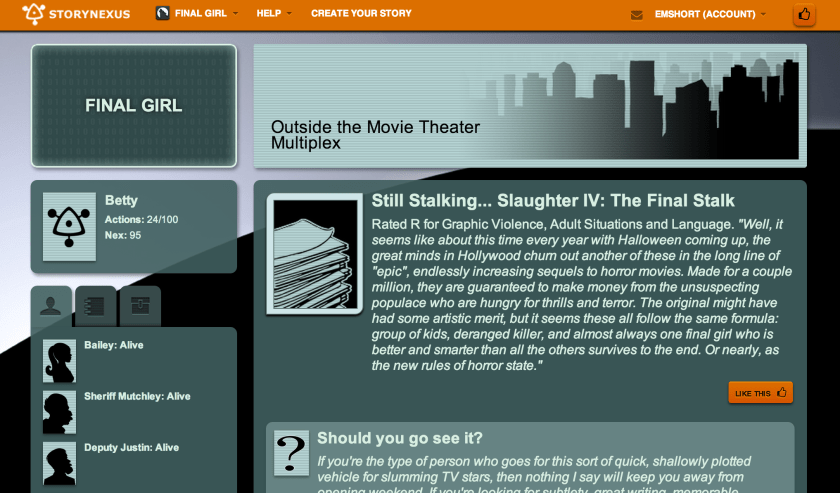This screenshot has height=493, width=840.
Task: Click the stack of papers story card image
Action: click(314, 254)
